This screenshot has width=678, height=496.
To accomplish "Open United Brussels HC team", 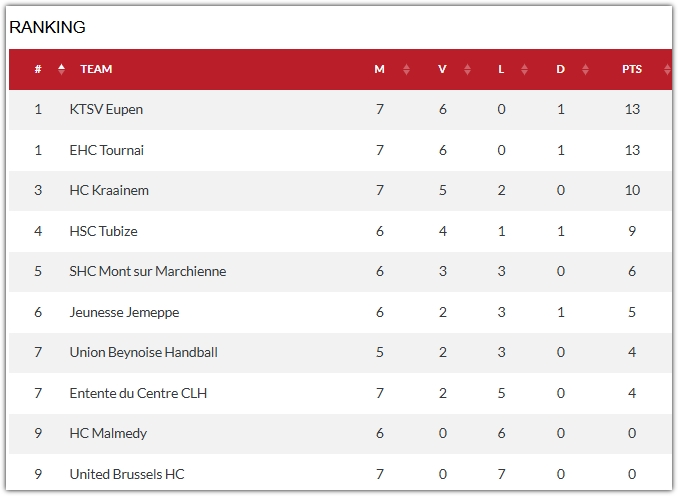I will click(127, 474).
